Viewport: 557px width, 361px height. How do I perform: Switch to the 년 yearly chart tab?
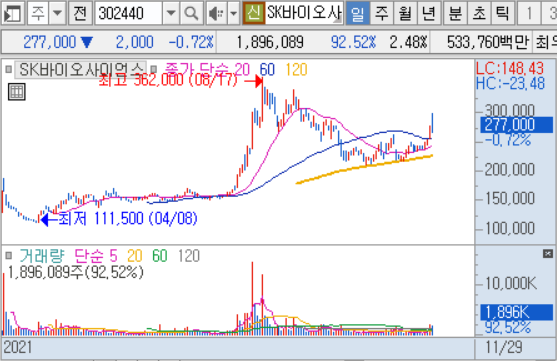coord(429,14)
